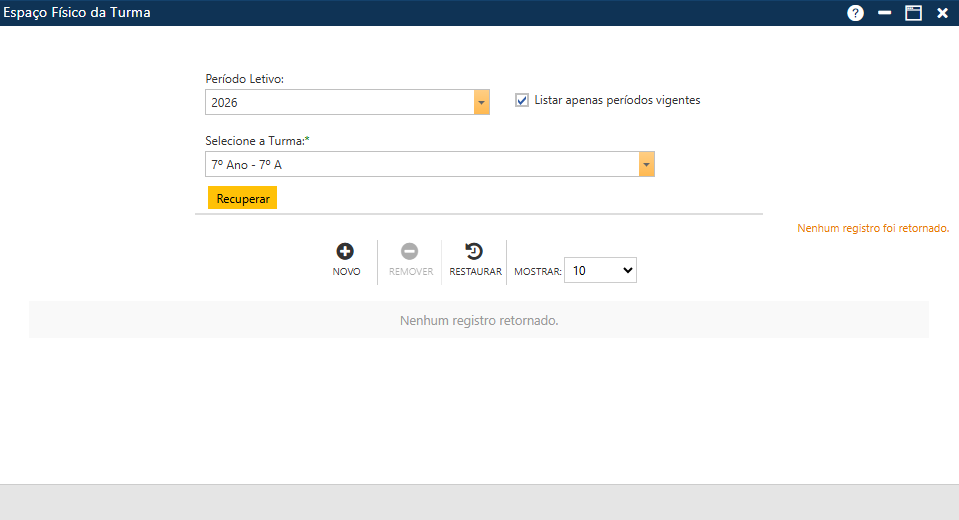The image size is (959, 520).
Task: Toggle the Listar apenas períodos vigentes checkbox
Action: [522, 100]
